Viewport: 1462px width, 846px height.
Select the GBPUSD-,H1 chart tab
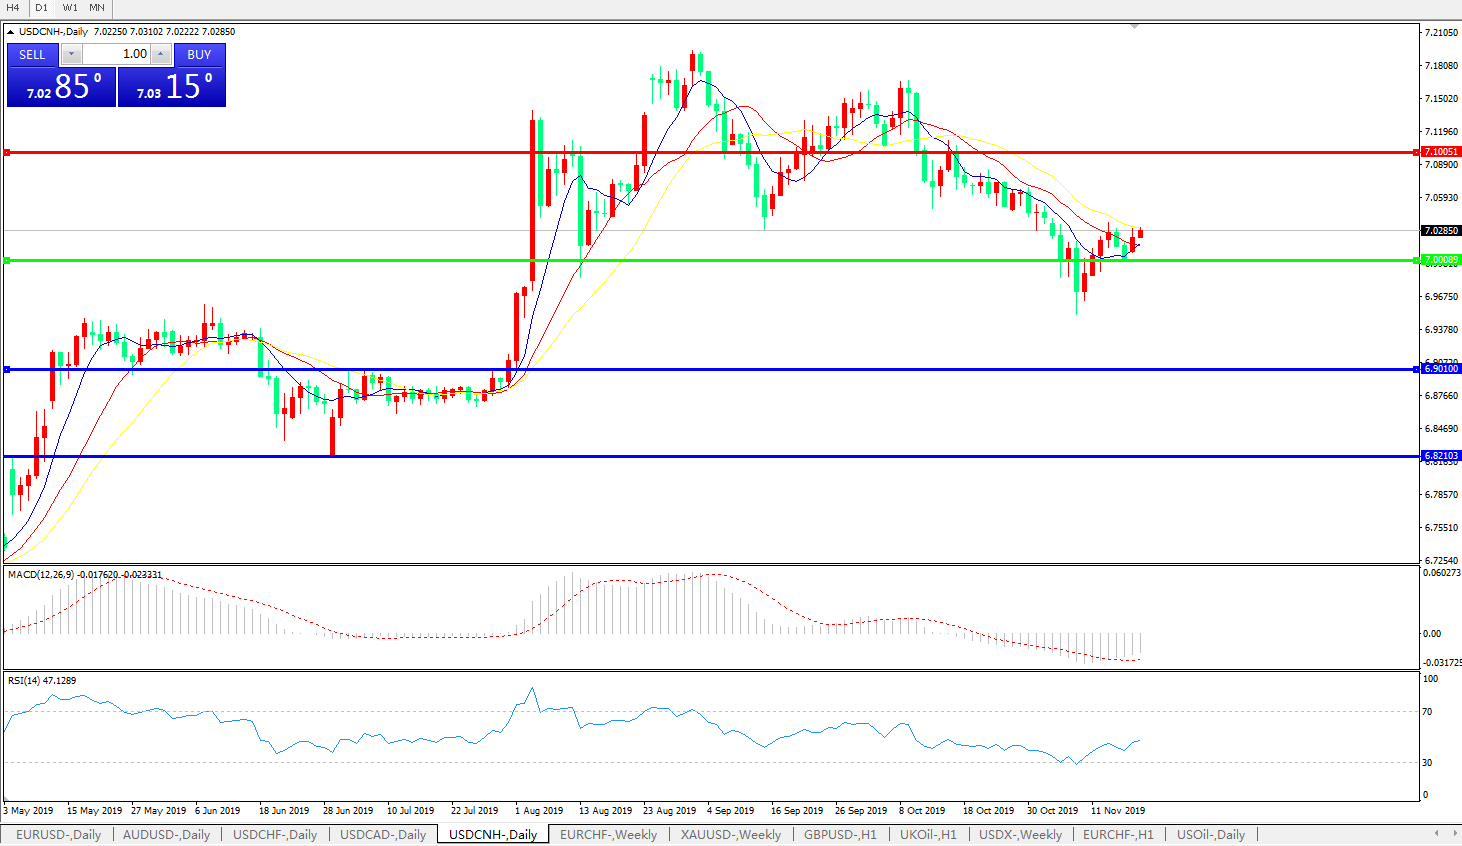840,834
